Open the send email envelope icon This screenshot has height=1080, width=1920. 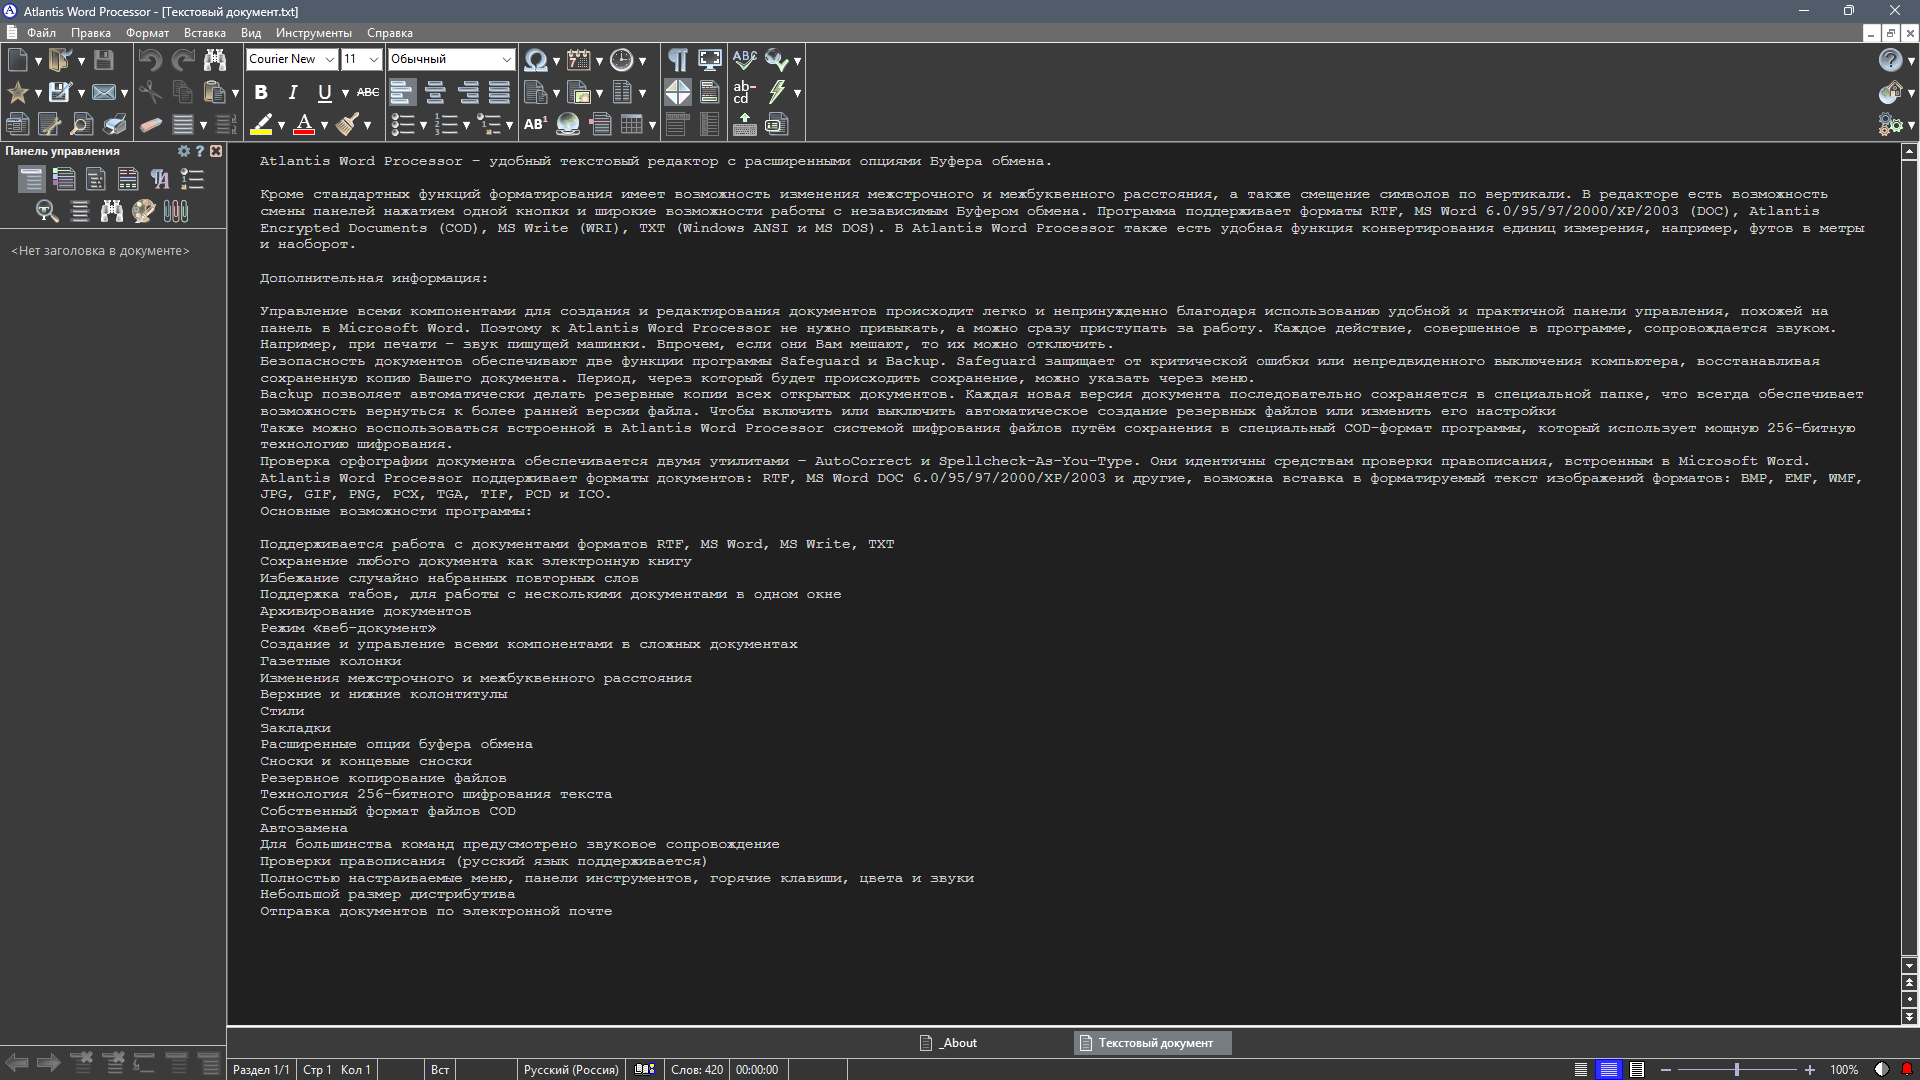pos(104,92)
